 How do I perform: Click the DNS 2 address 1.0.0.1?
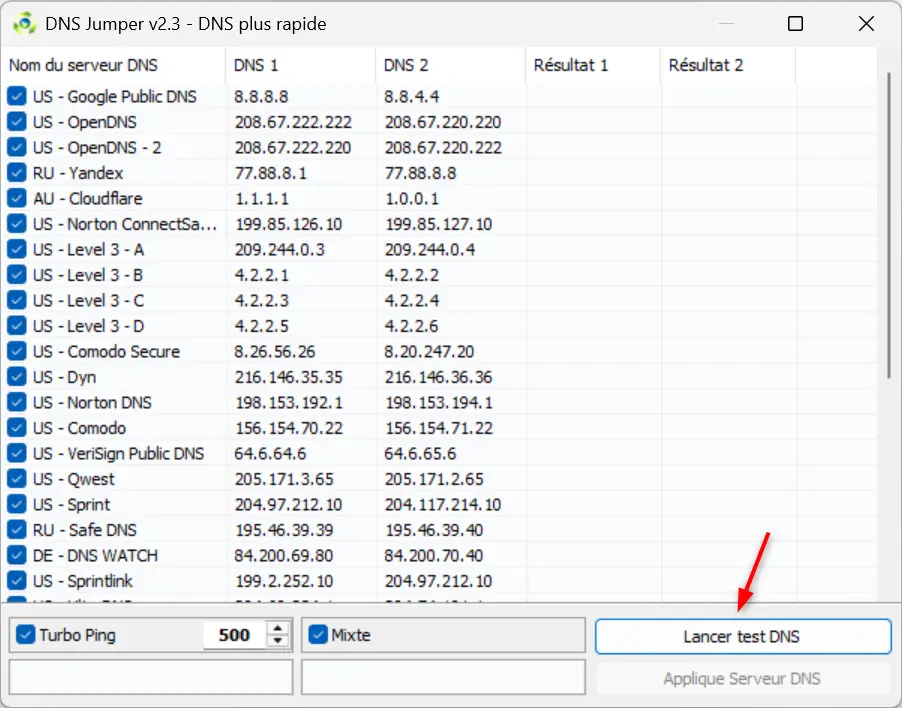point(411,198)
